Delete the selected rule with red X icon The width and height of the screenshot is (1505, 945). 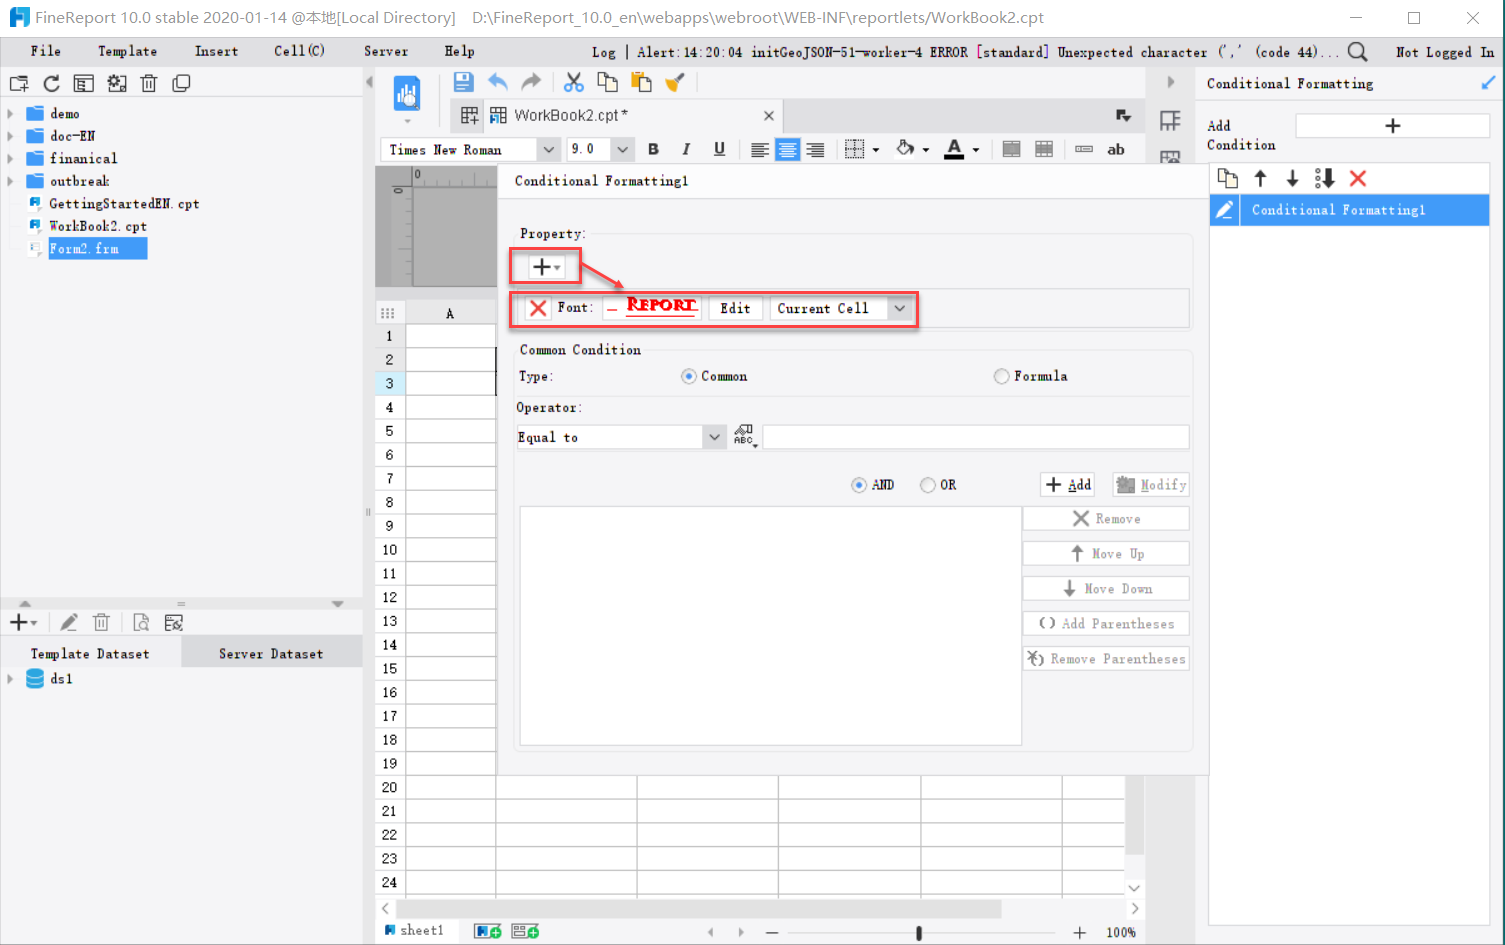pos(1358,178)
